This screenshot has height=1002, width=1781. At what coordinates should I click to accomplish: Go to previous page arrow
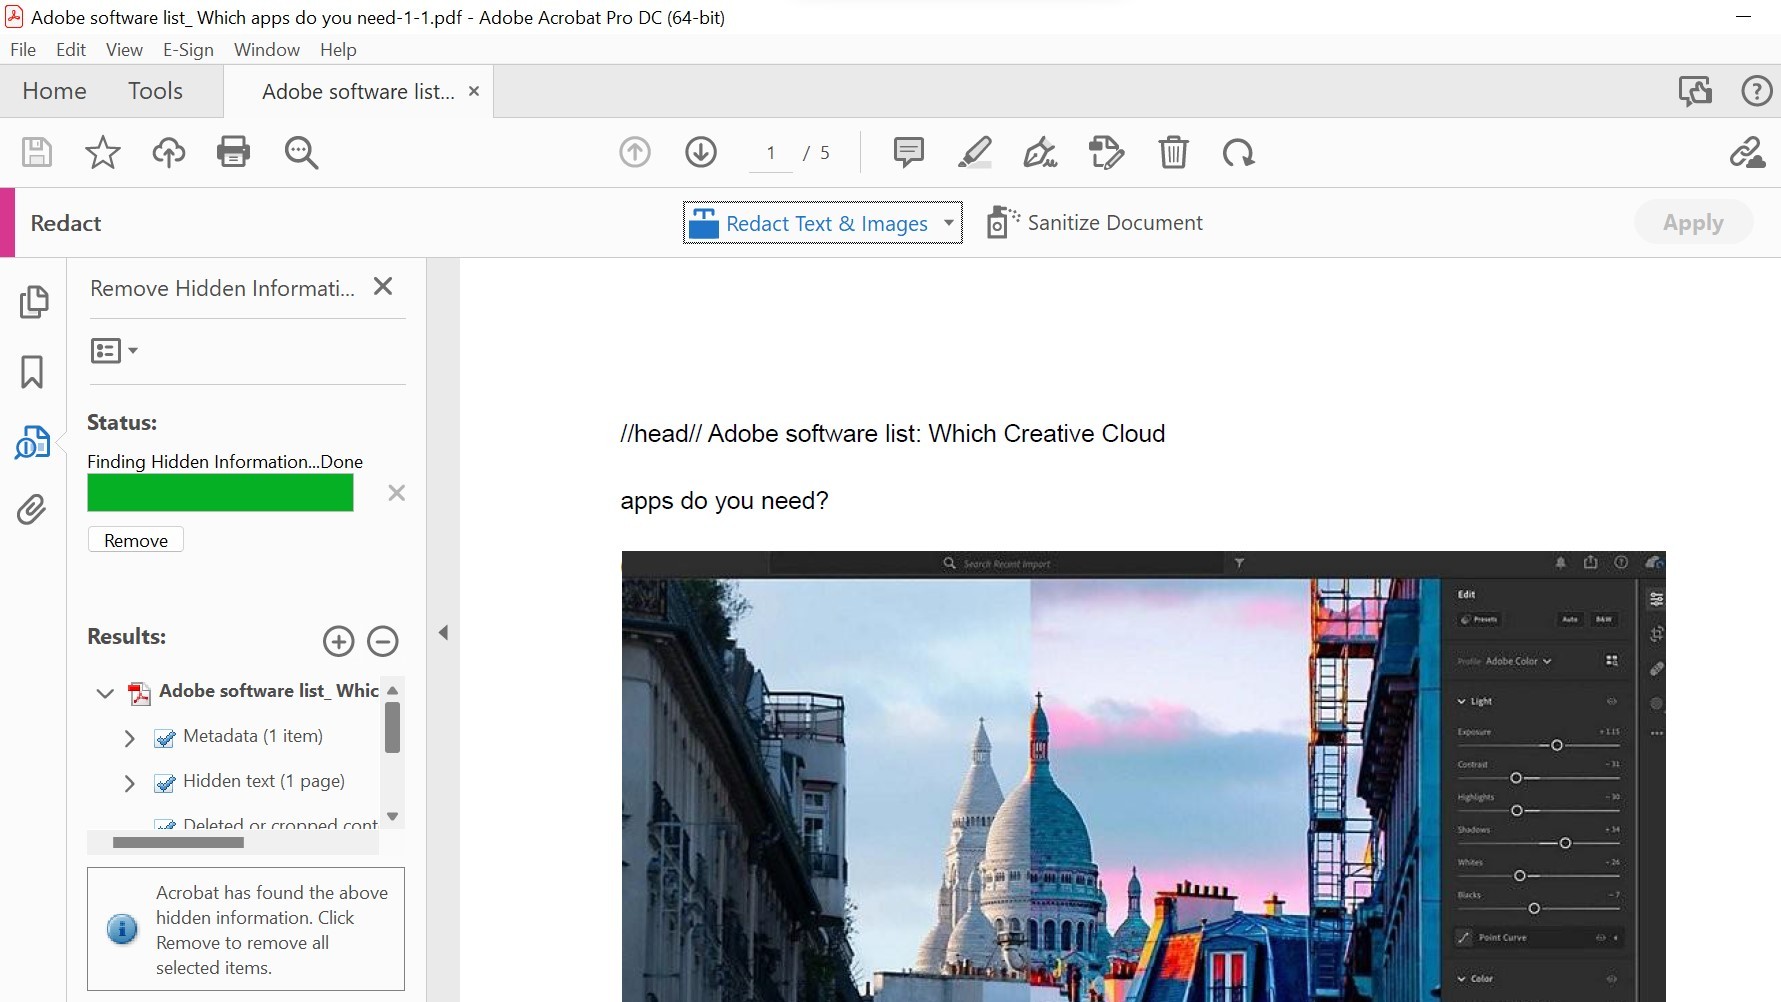pyautogui.click(x=635, y=152)
